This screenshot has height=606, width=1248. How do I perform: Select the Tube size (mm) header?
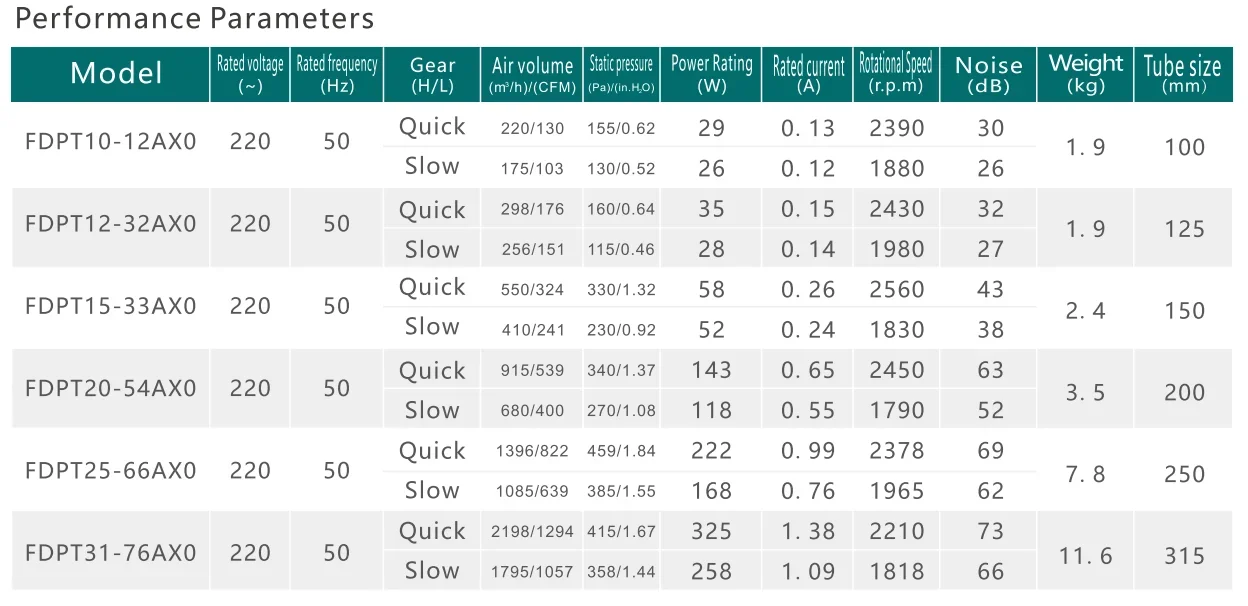click(1182, 74)
